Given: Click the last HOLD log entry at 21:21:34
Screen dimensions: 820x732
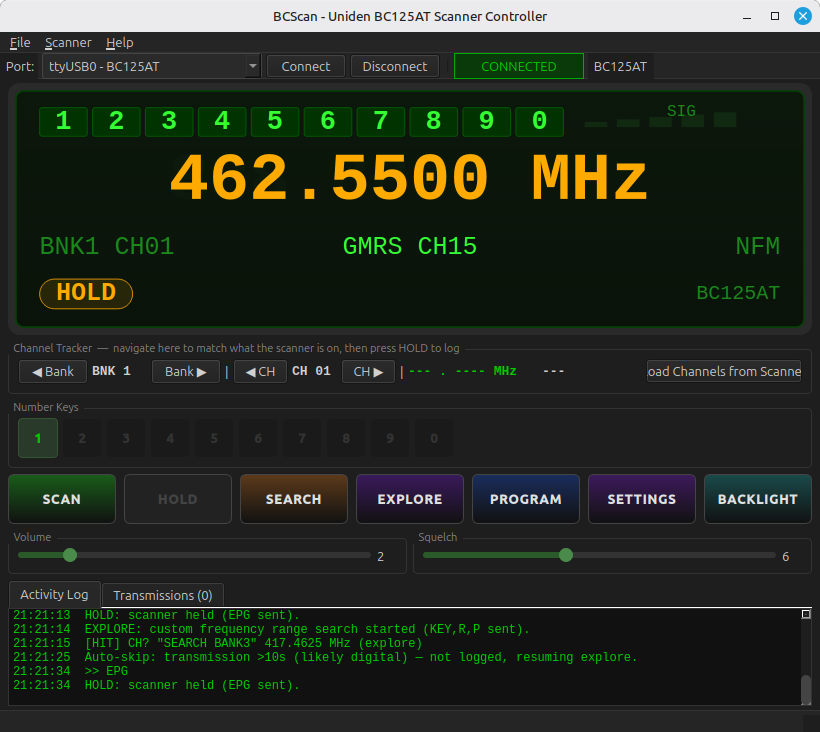Looking at the screenshot, I should tap(156, 685).
